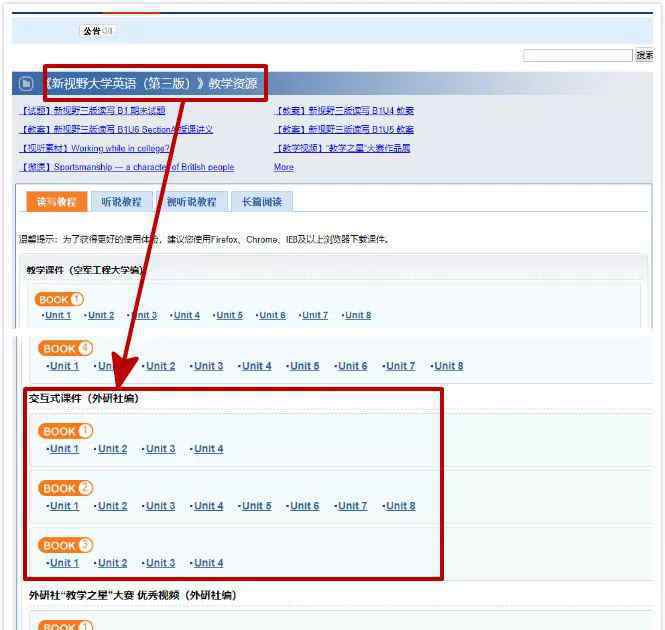The width and height of the screenshot is (665, 630).
Task: Click the 教学课件（空军工程大学编）heading
Action: [85, 270]
